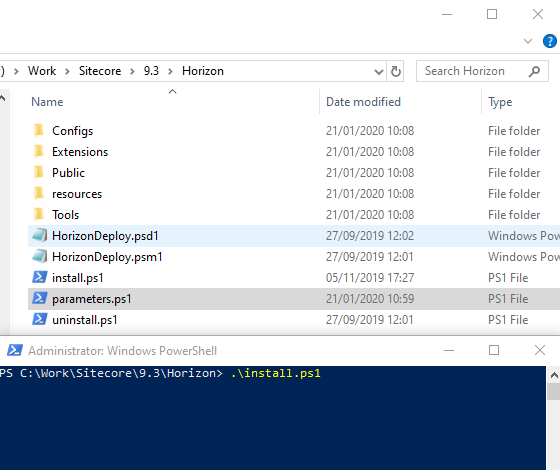
Task: Close the PowerShell window
Action: 540,350
